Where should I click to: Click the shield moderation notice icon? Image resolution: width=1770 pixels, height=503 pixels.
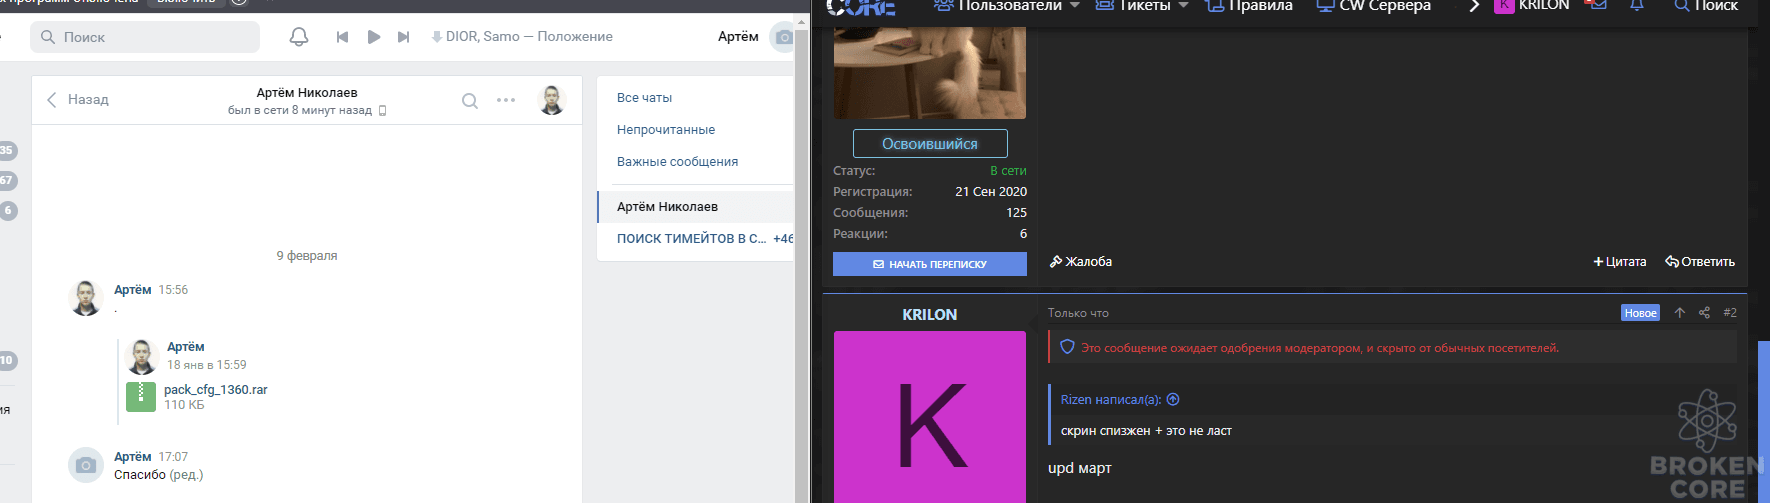pyautogui.click(x=1067, y=347)
